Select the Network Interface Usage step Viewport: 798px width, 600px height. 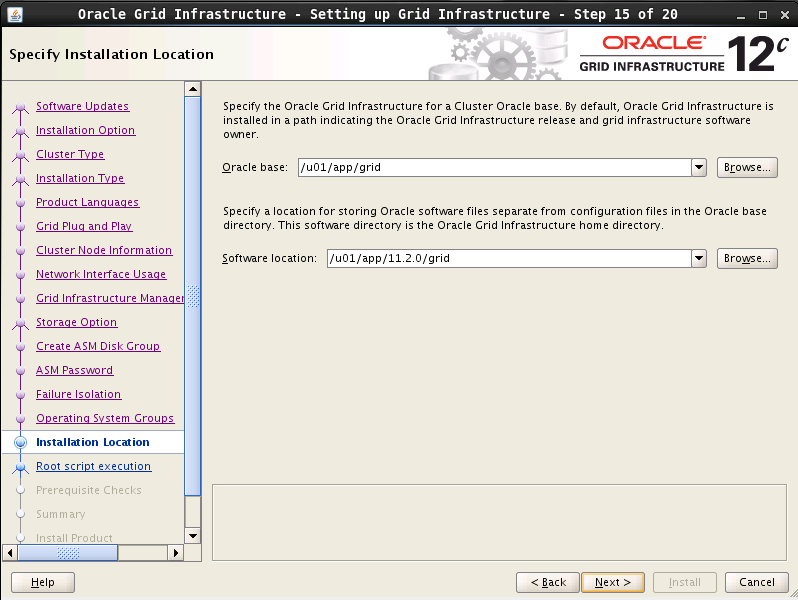point(101,274)
